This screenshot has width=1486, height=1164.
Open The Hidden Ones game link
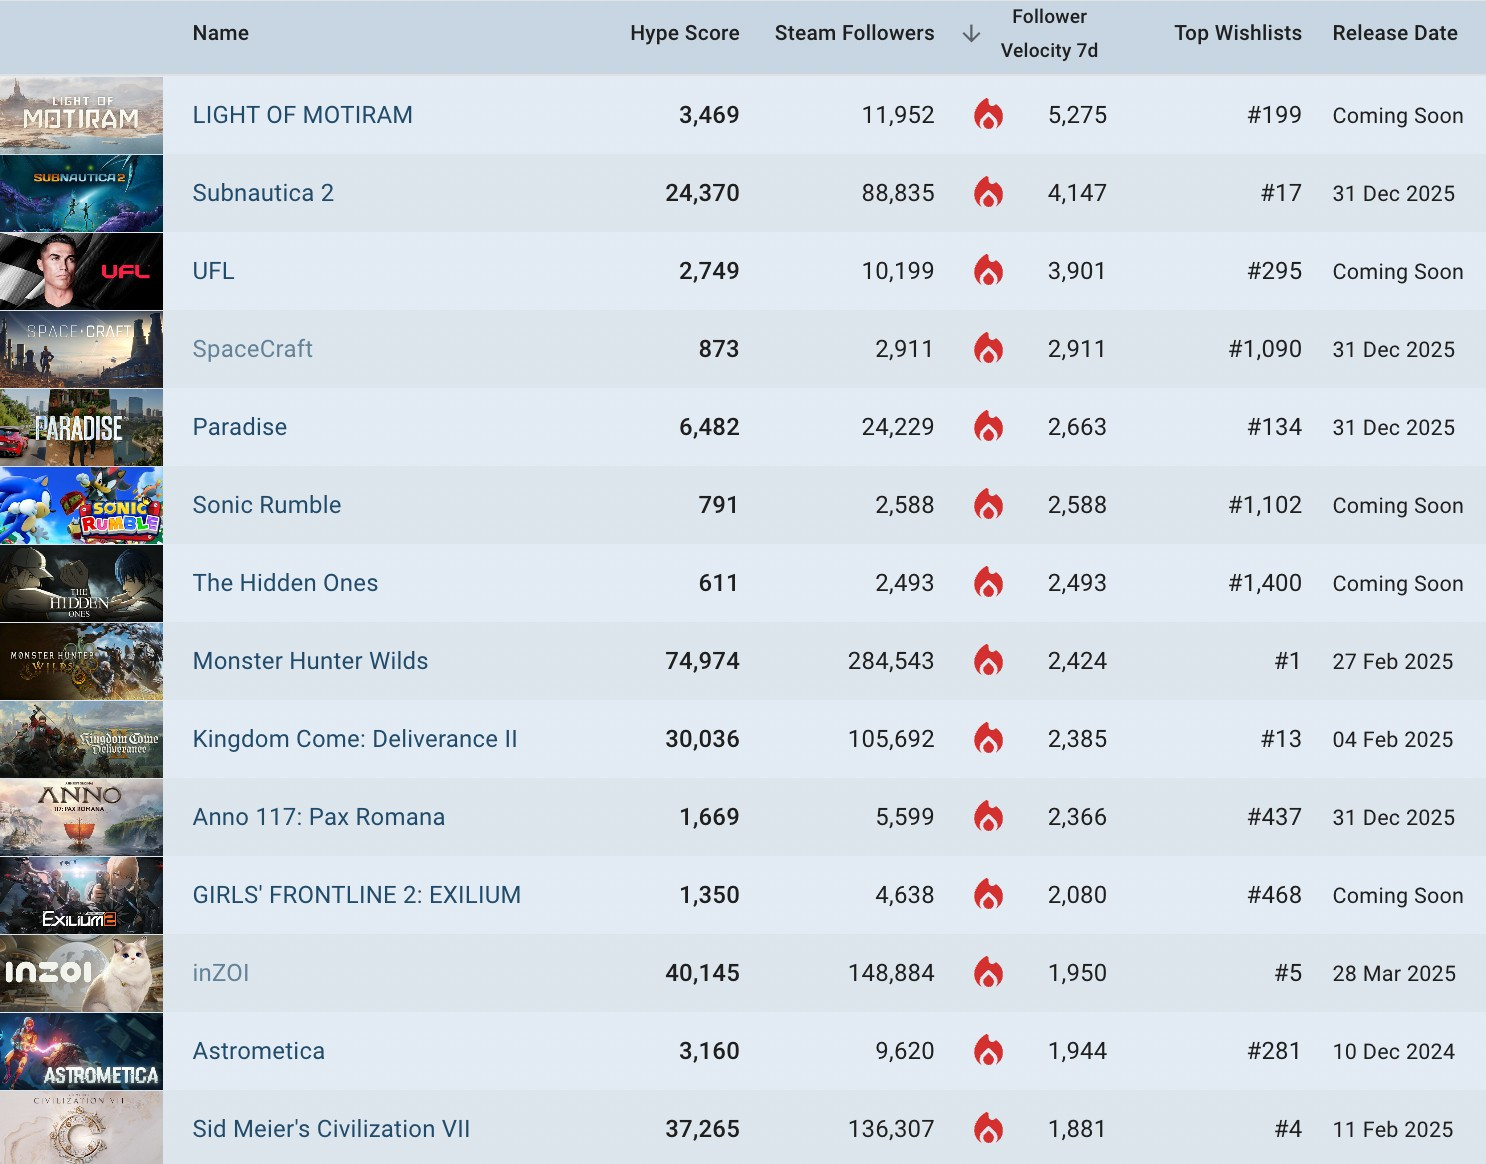tap(286, 583)
